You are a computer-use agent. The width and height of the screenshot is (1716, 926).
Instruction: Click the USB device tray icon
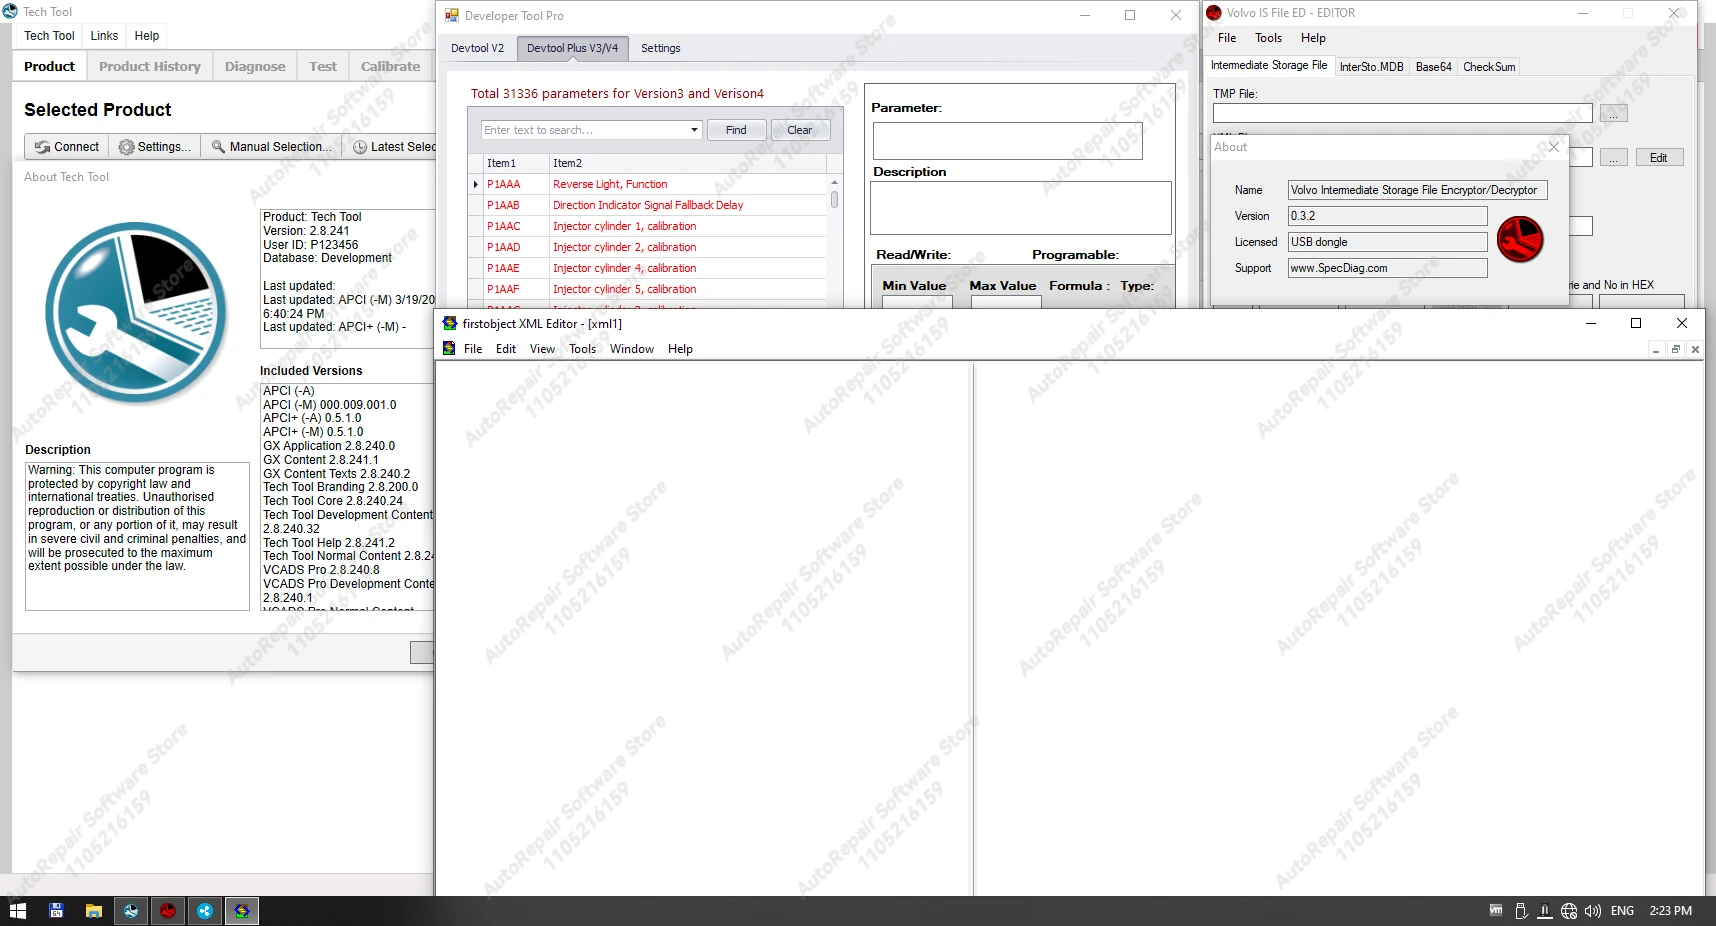tap(1545, 911)
